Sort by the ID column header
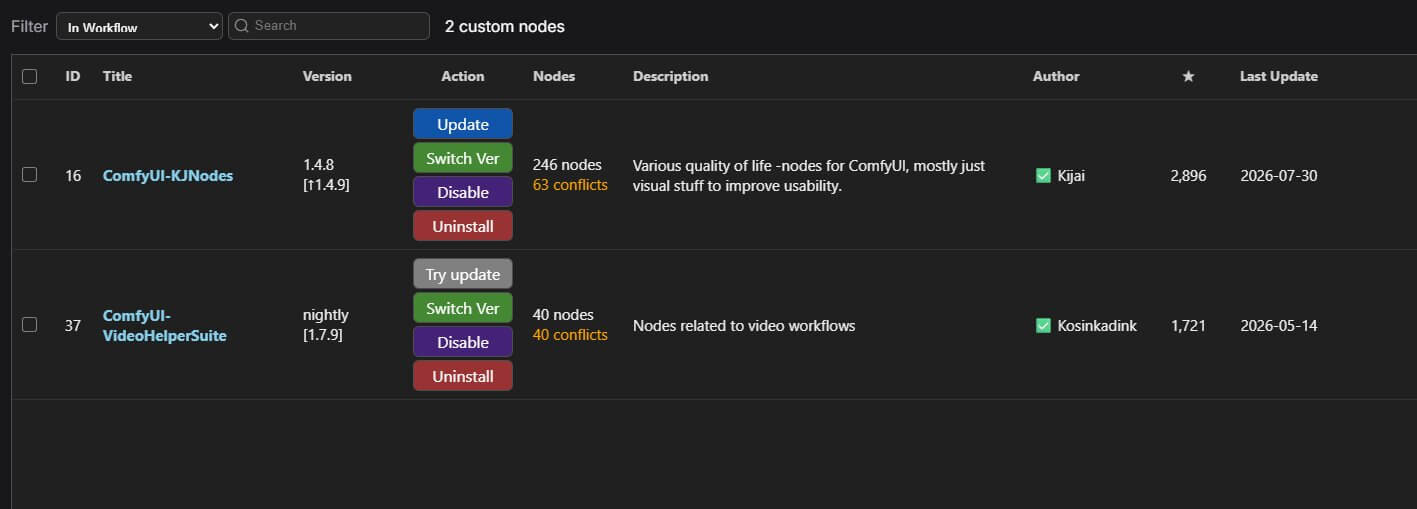Viewport: 1417px width, 509px height. point(73,76)
